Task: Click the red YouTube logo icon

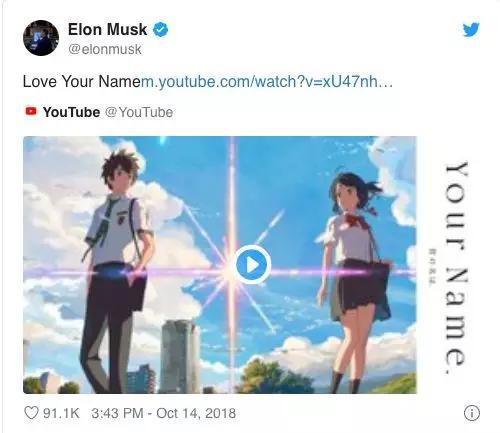Action: click(x=31, y=111)
